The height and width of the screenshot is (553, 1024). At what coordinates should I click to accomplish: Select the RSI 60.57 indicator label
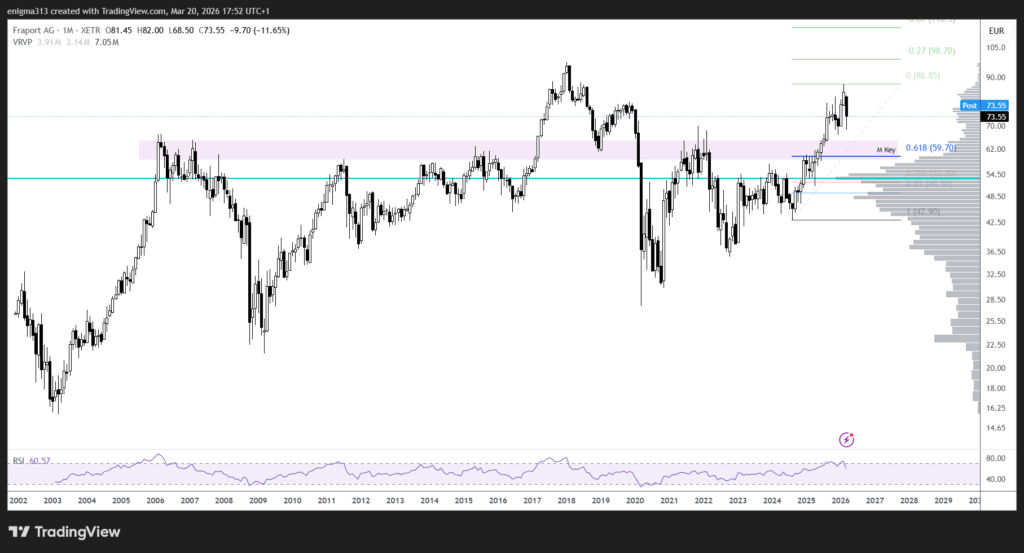pos(31,460)
